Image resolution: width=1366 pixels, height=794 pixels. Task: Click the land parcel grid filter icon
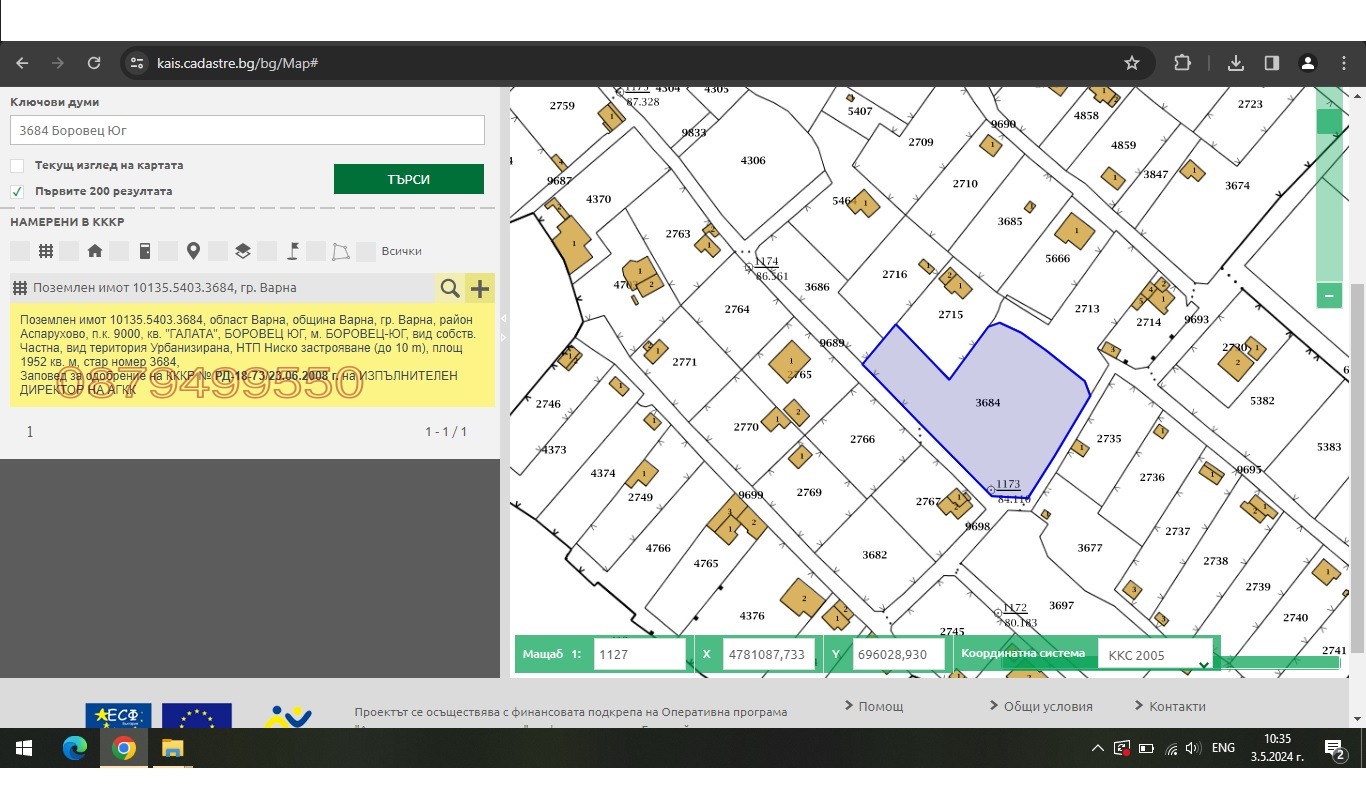coord(45,251)
